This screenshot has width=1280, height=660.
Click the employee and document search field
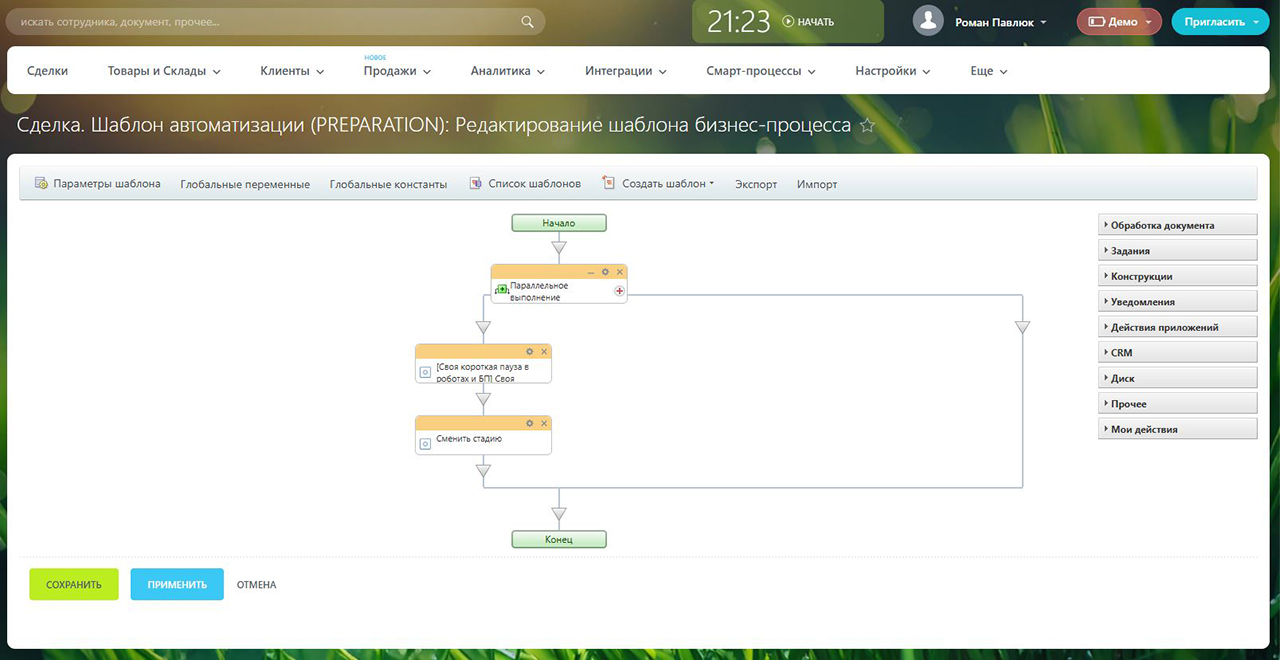point(265,21)
